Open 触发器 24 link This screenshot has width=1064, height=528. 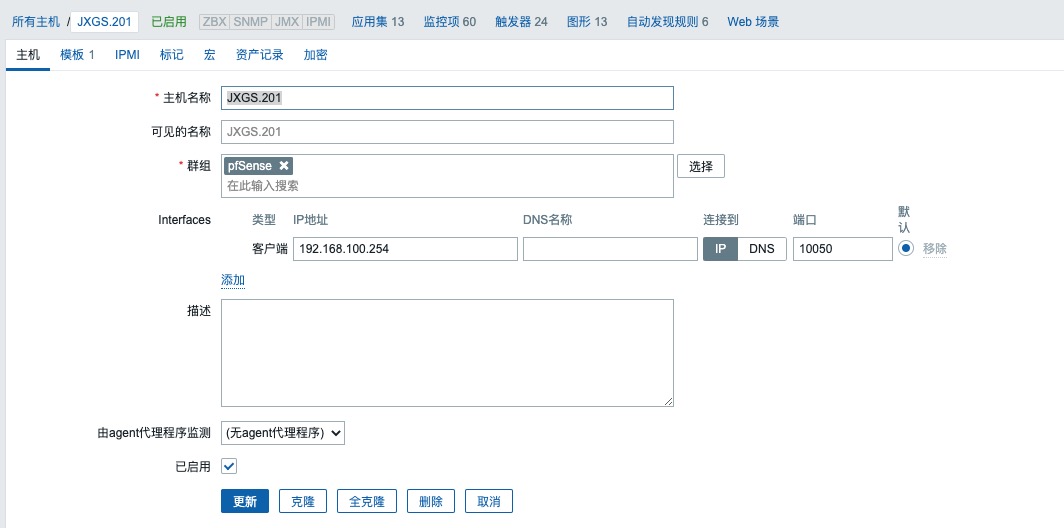(x=521, y=21)
